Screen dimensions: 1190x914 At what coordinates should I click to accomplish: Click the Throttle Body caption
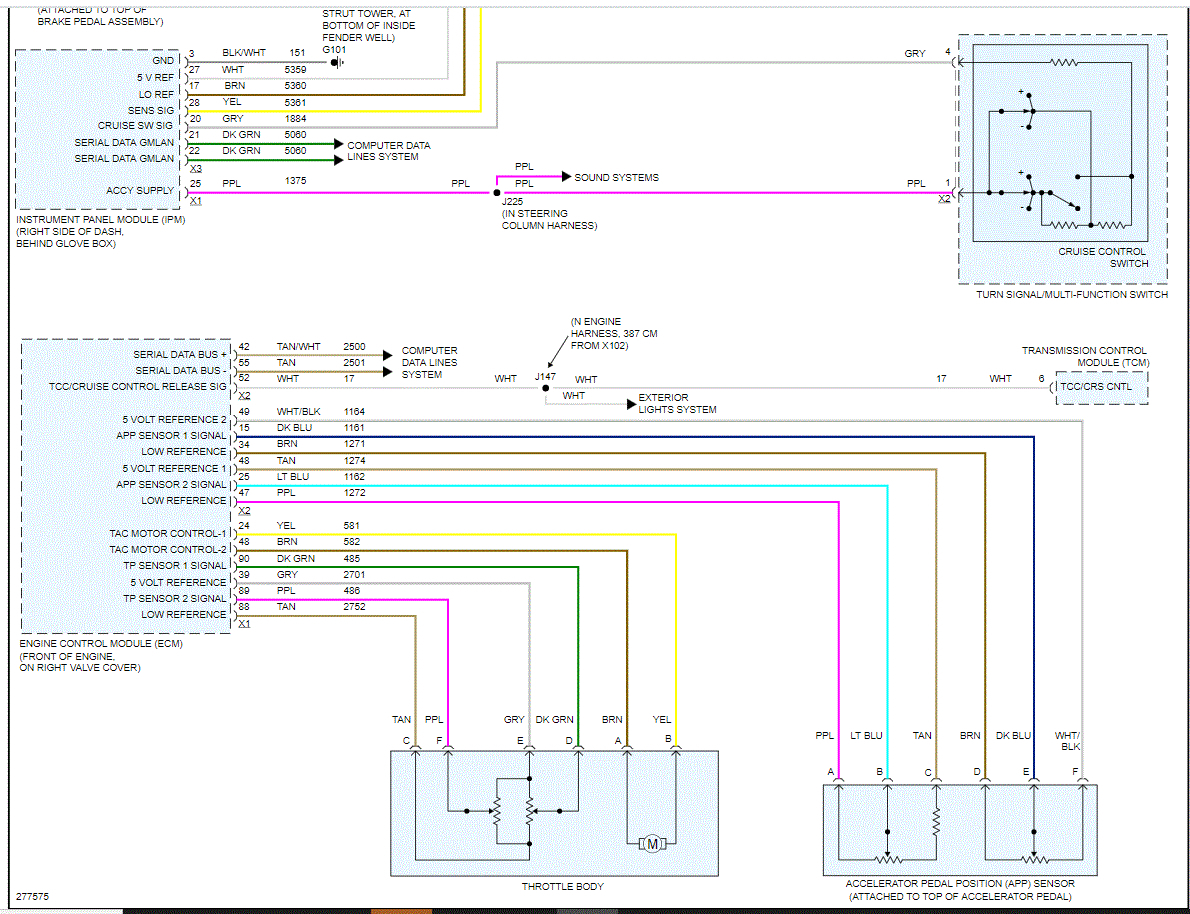pos(562,886)
